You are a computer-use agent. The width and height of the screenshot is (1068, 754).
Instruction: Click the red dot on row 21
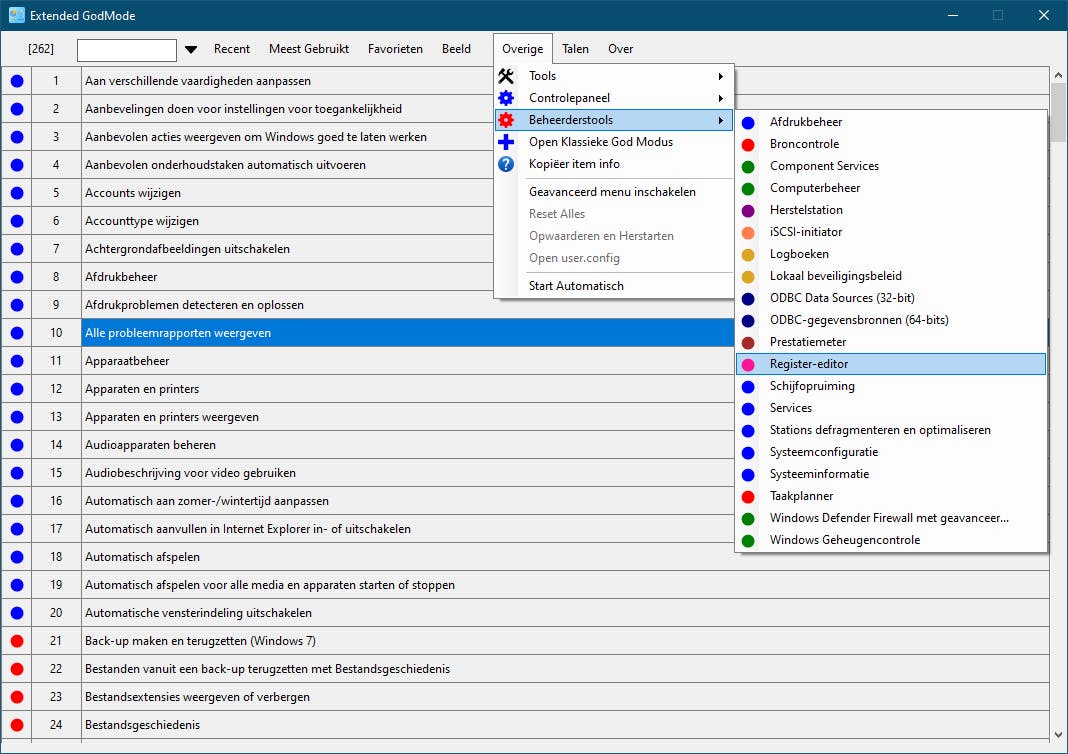point(16,641)
